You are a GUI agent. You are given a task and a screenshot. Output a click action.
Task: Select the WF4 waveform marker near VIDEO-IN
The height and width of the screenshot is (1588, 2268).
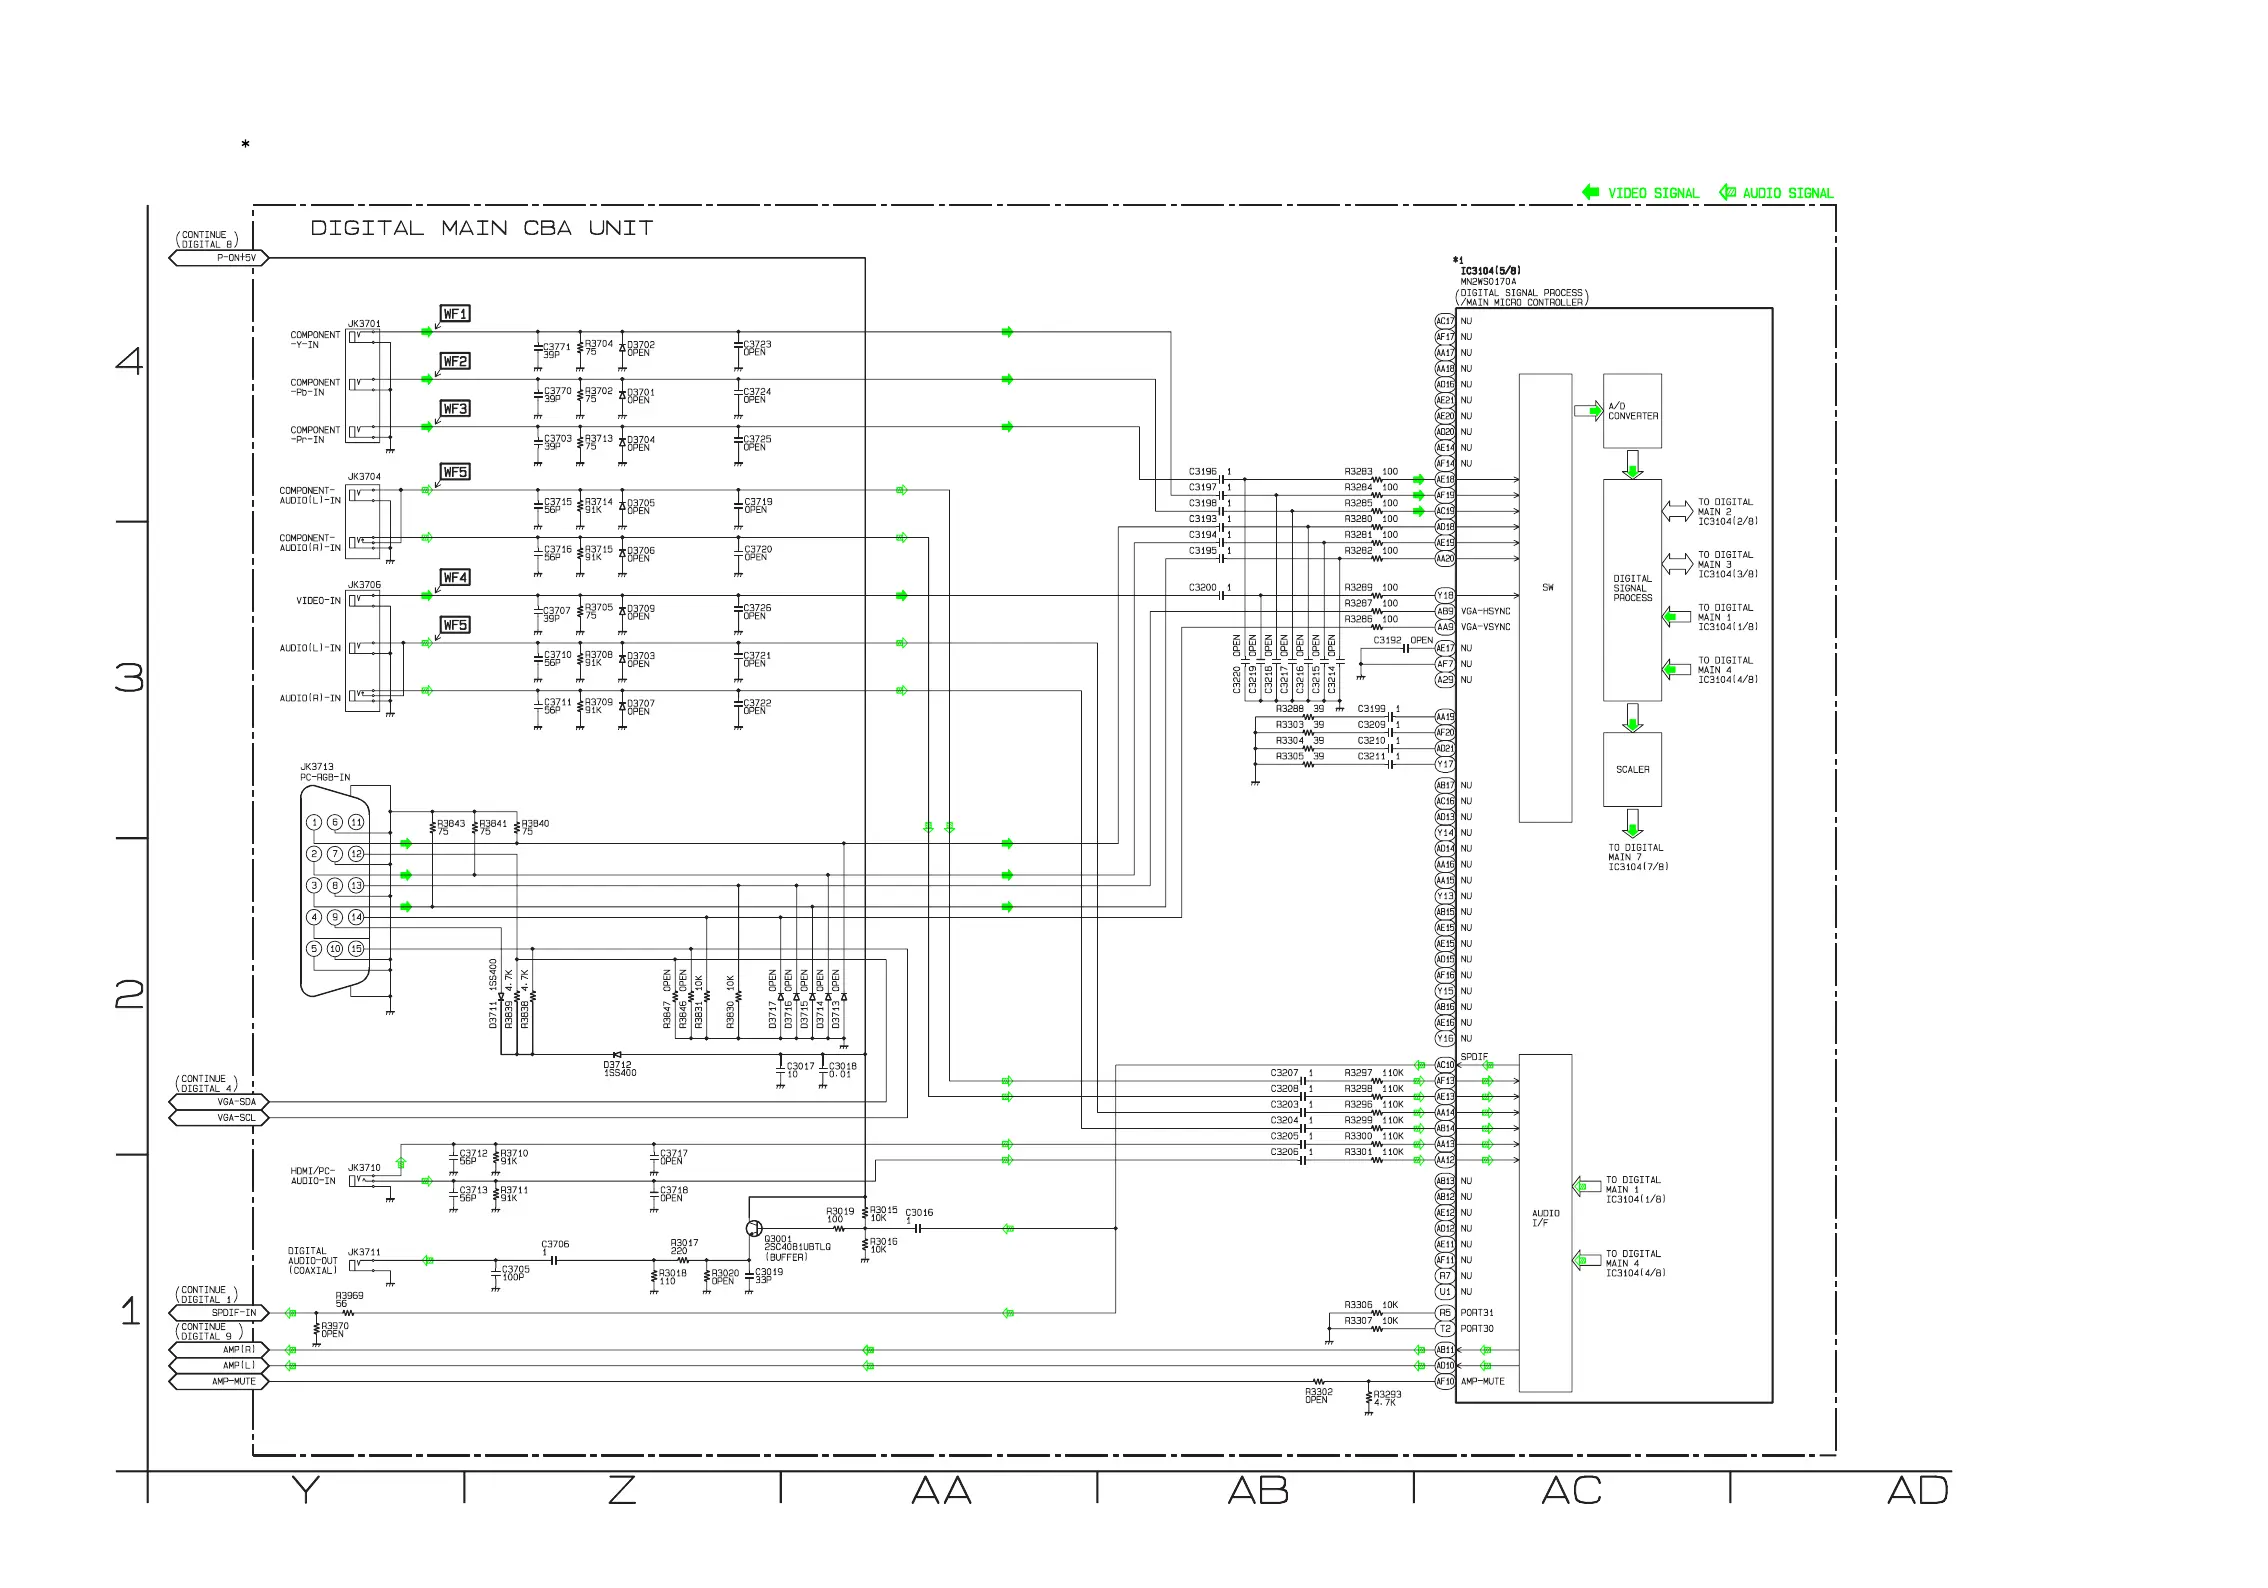click(x=455, y=578)
